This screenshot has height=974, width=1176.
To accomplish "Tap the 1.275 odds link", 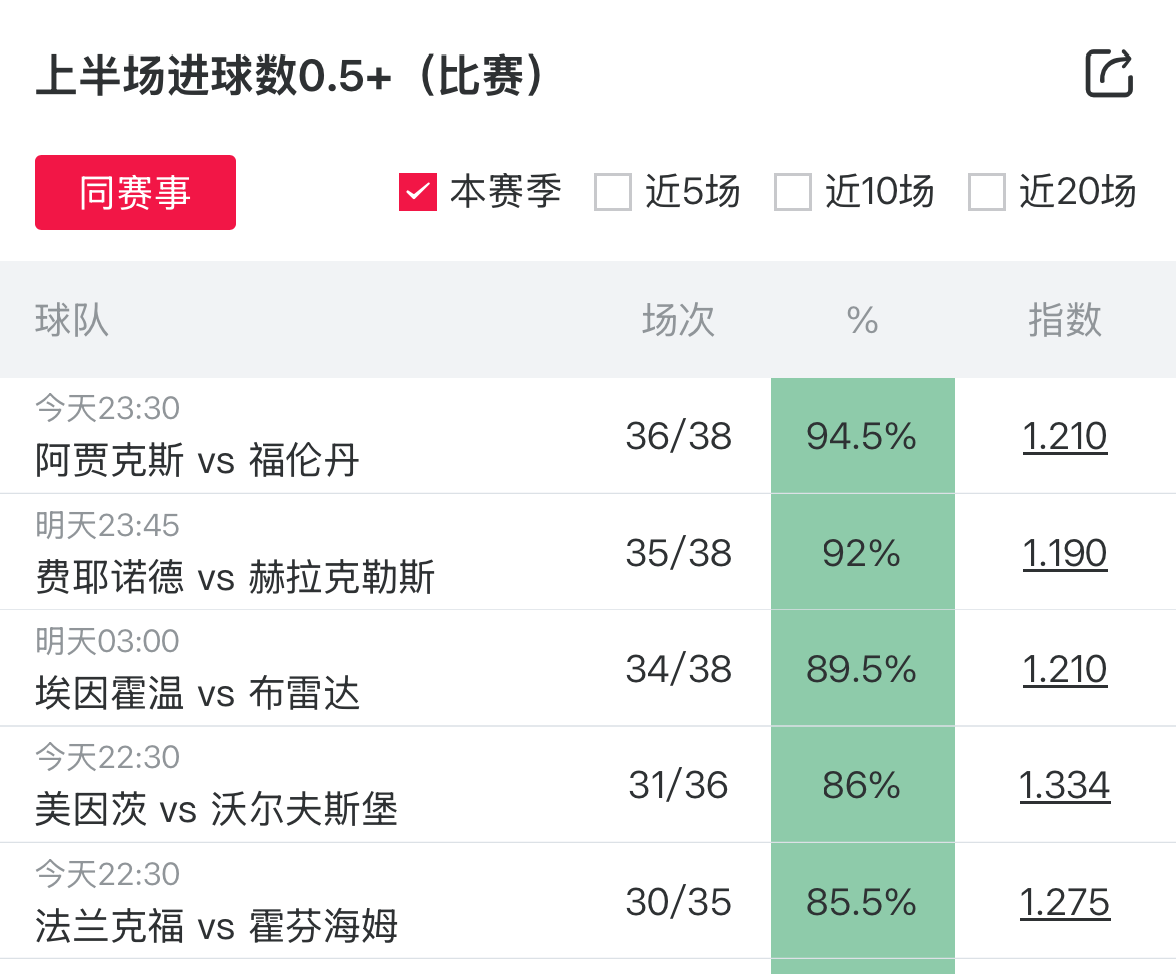I will coord(1064,902).
